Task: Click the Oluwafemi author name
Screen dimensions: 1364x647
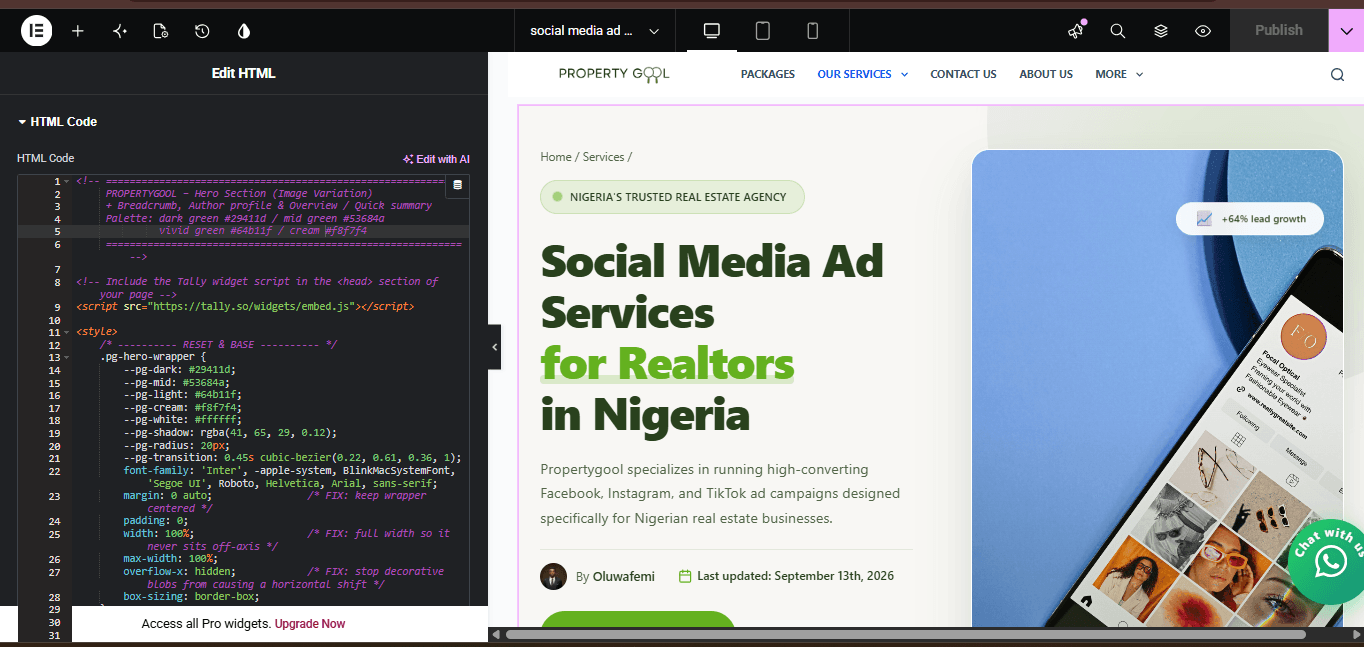Action: (623, 576)
